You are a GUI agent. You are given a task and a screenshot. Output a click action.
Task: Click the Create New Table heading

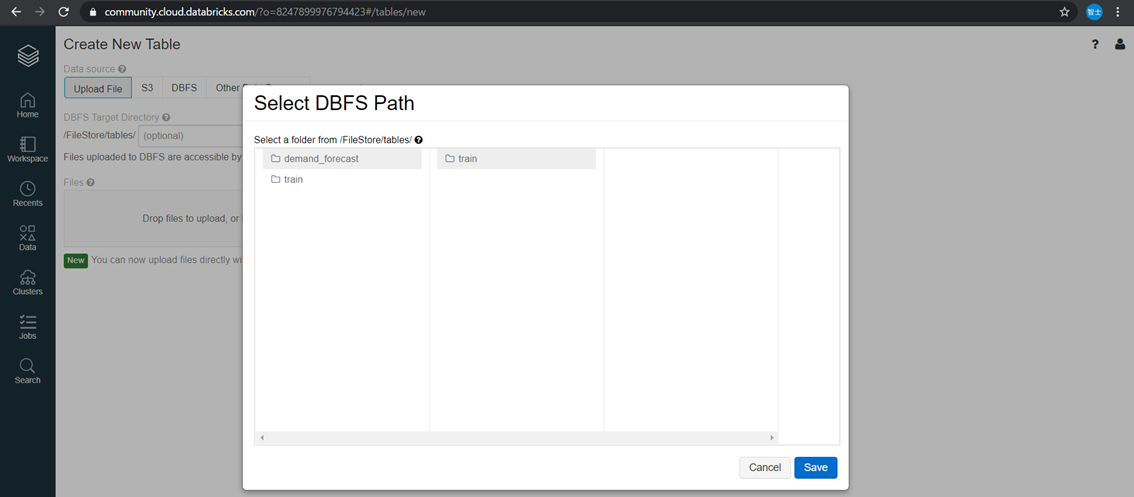coord(122,44)
